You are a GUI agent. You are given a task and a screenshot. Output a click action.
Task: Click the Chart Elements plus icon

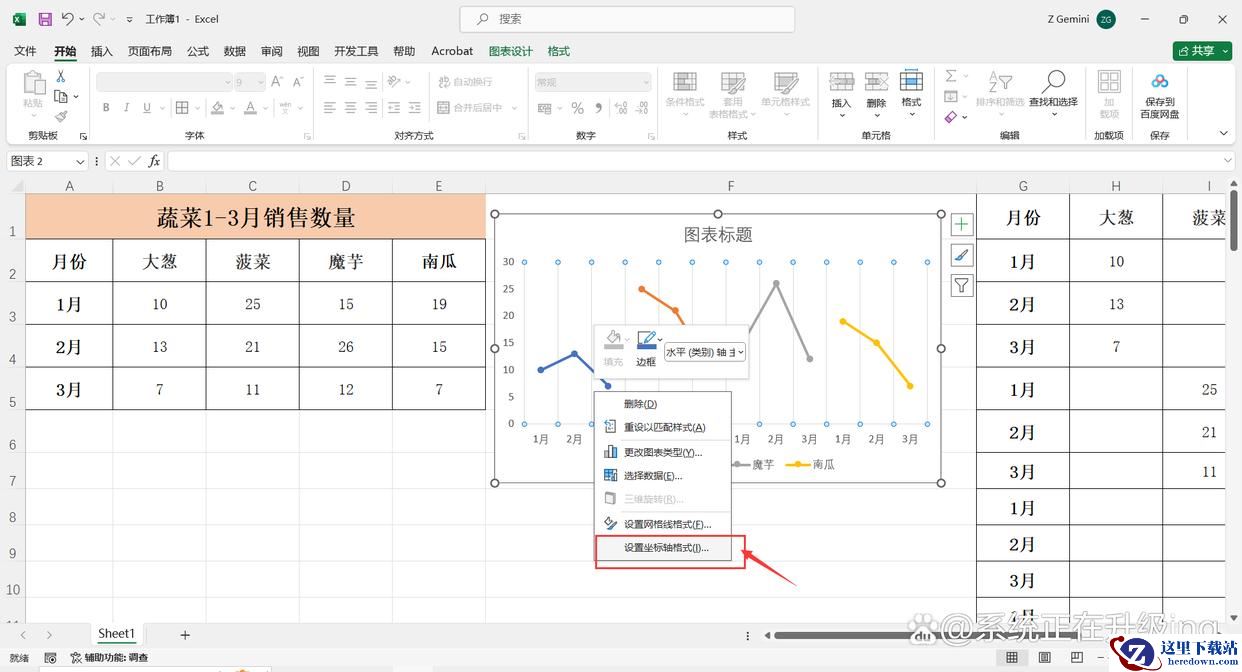click(x=961, y=224)
